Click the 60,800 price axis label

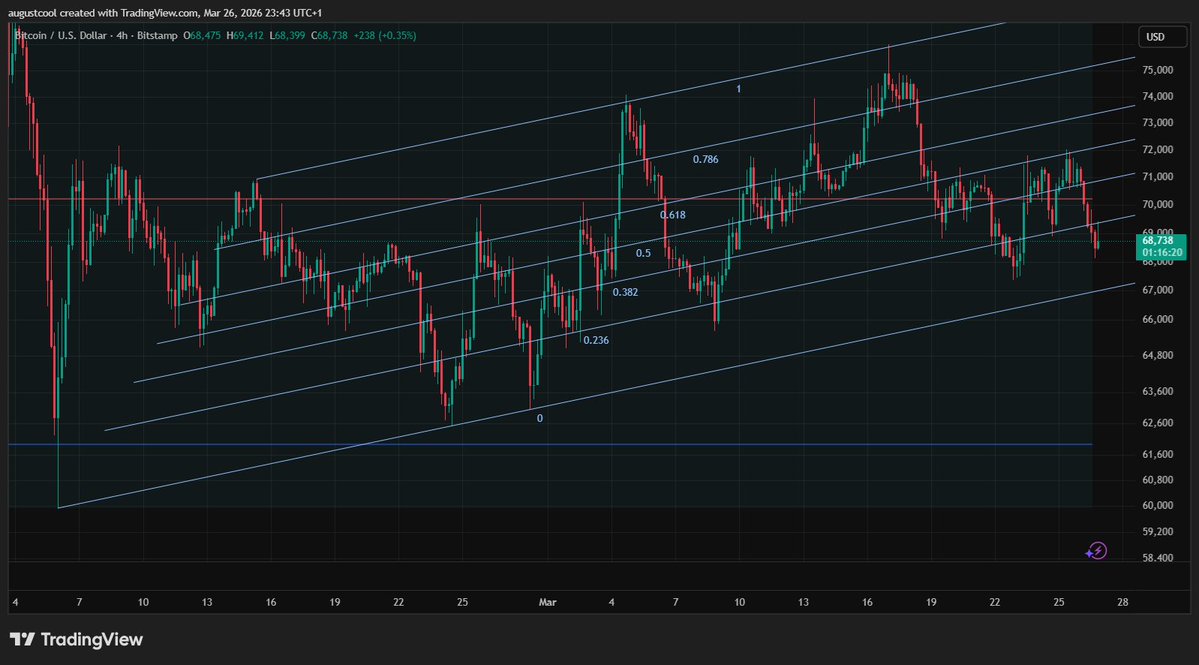point(1158,479)
